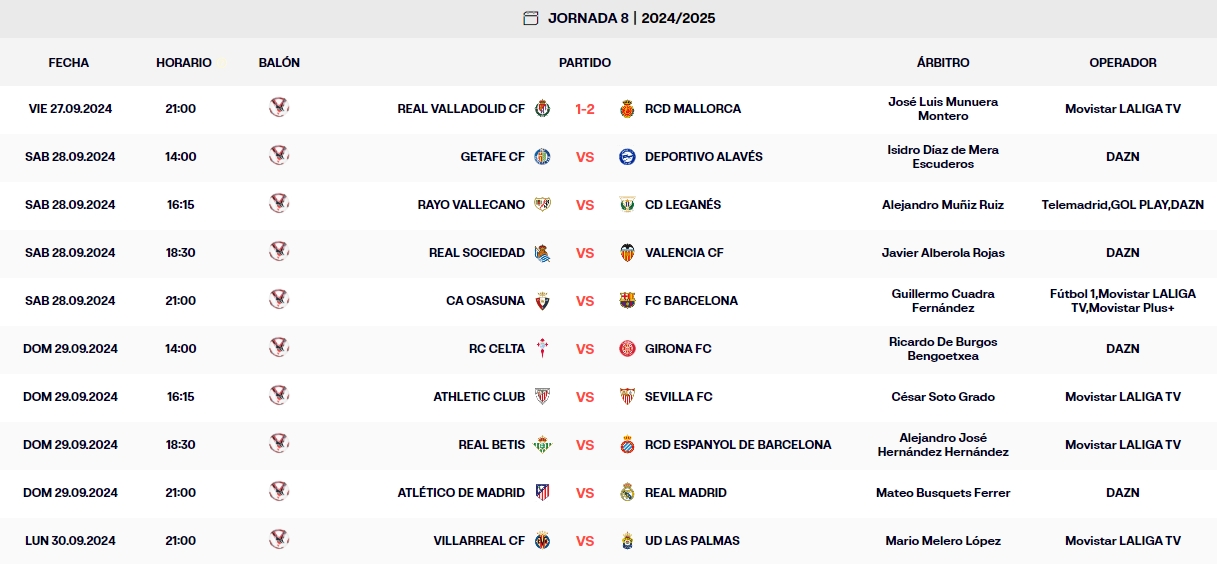Click the match ball icon for Getafe CF row
1217x564 pixels.
279,155
